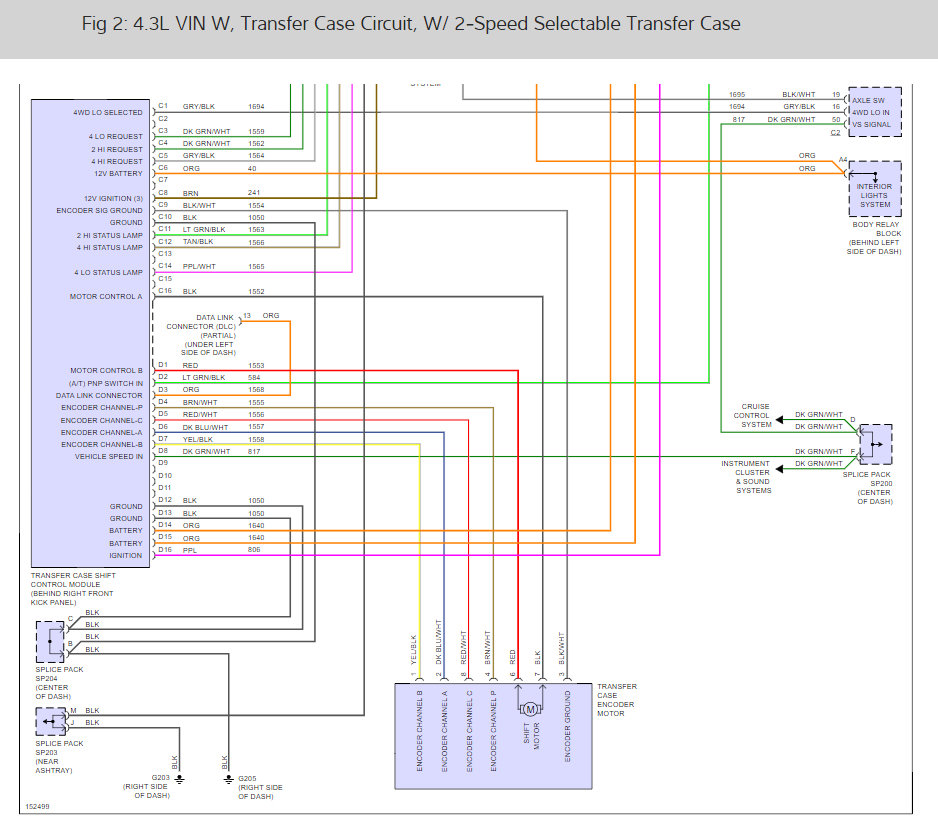Click circuit number 1552
Screen dimensions: 938x835
click(x=256, y=292)
